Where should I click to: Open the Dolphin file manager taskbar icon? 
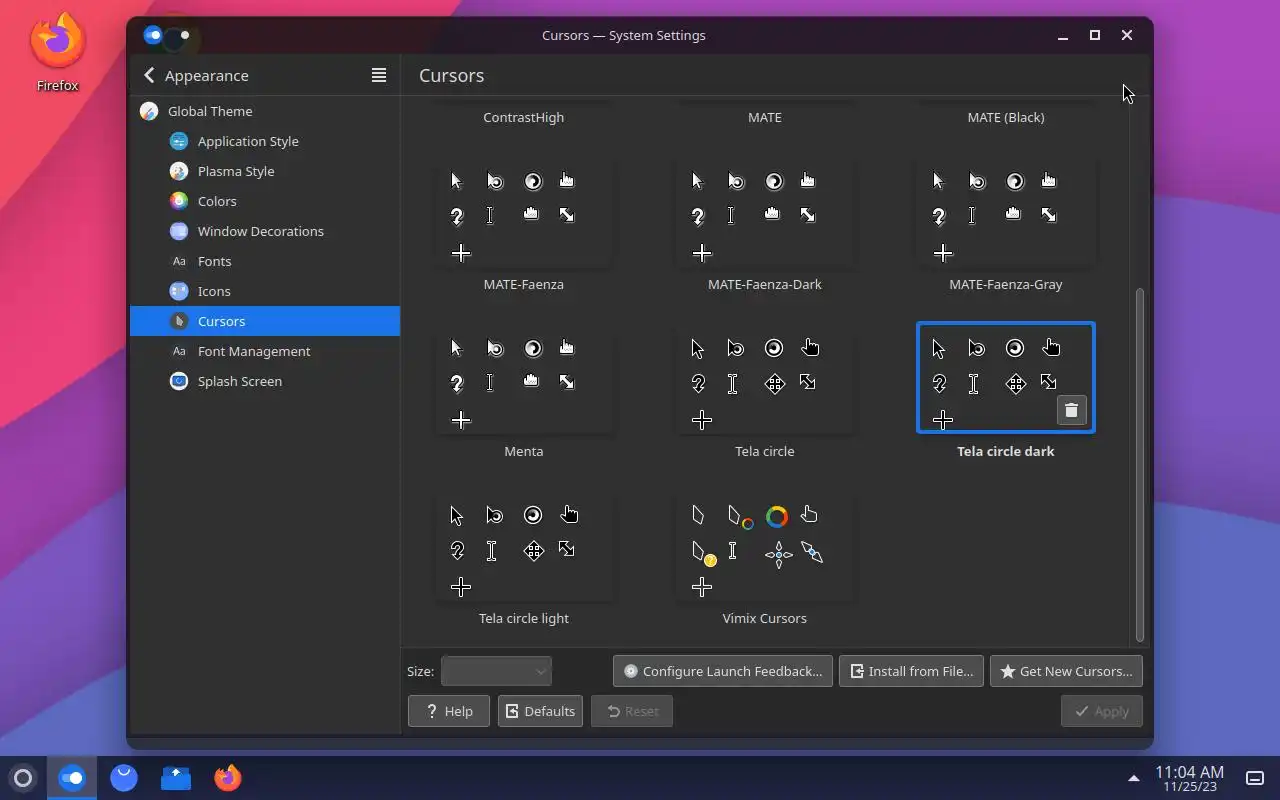(176, 777)
